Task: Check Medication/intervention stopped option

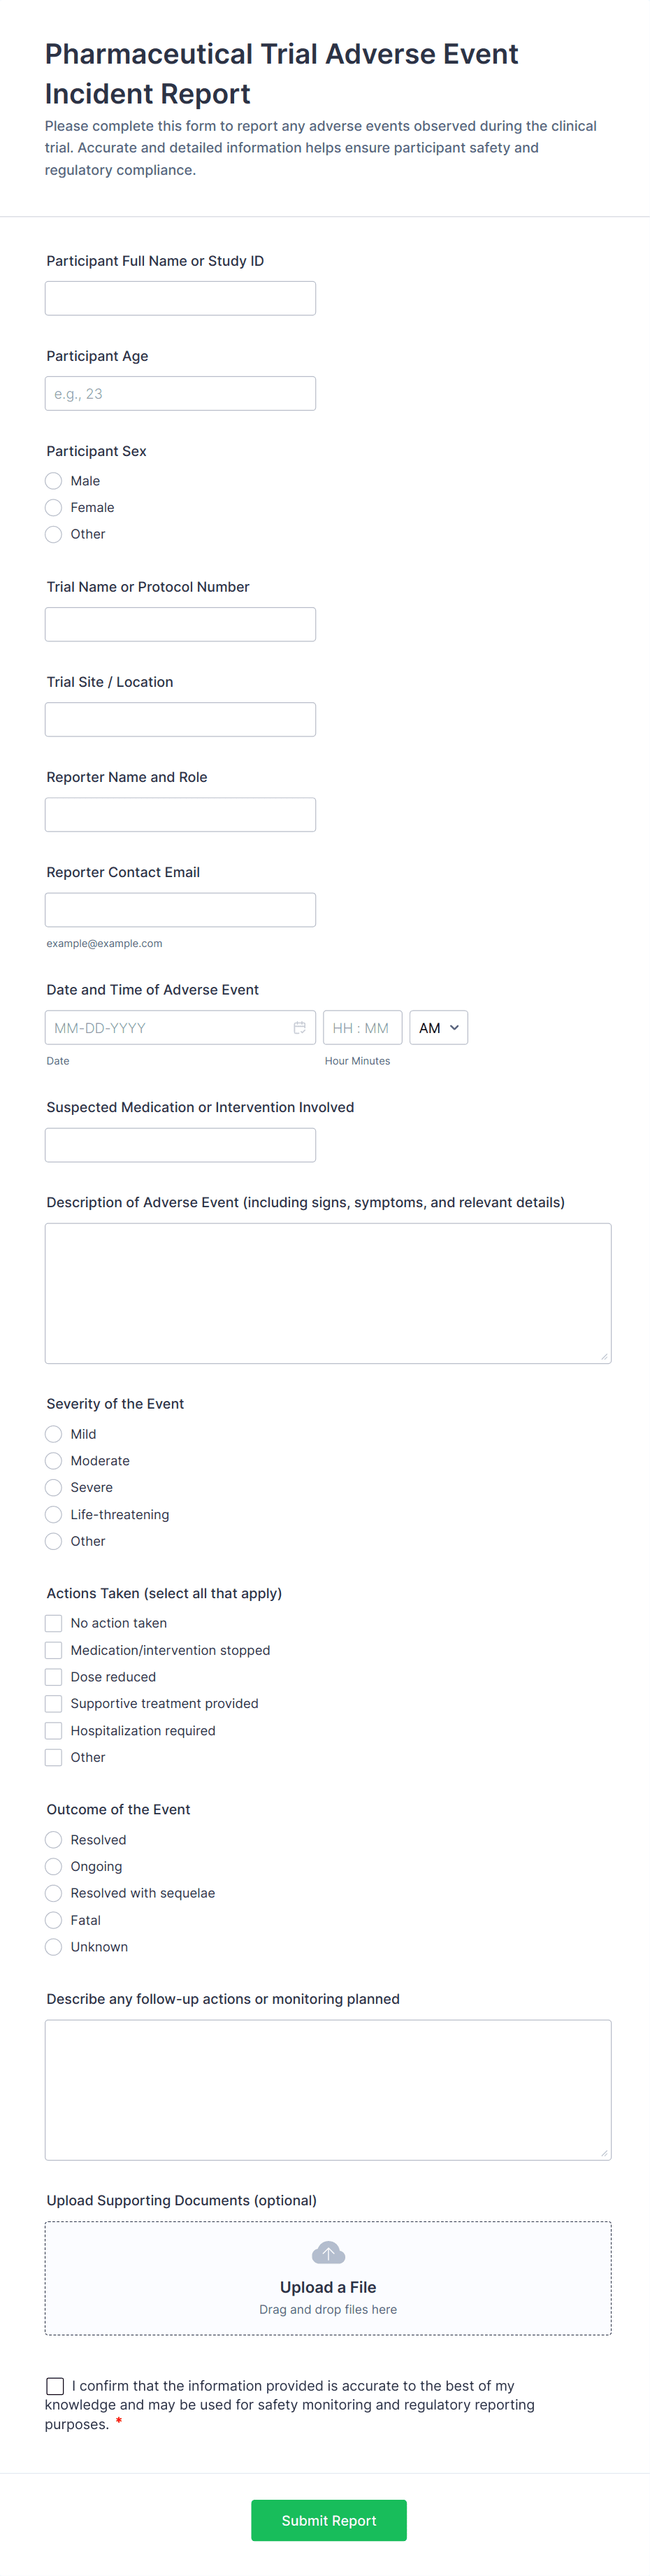Action: coord(54,1650)
